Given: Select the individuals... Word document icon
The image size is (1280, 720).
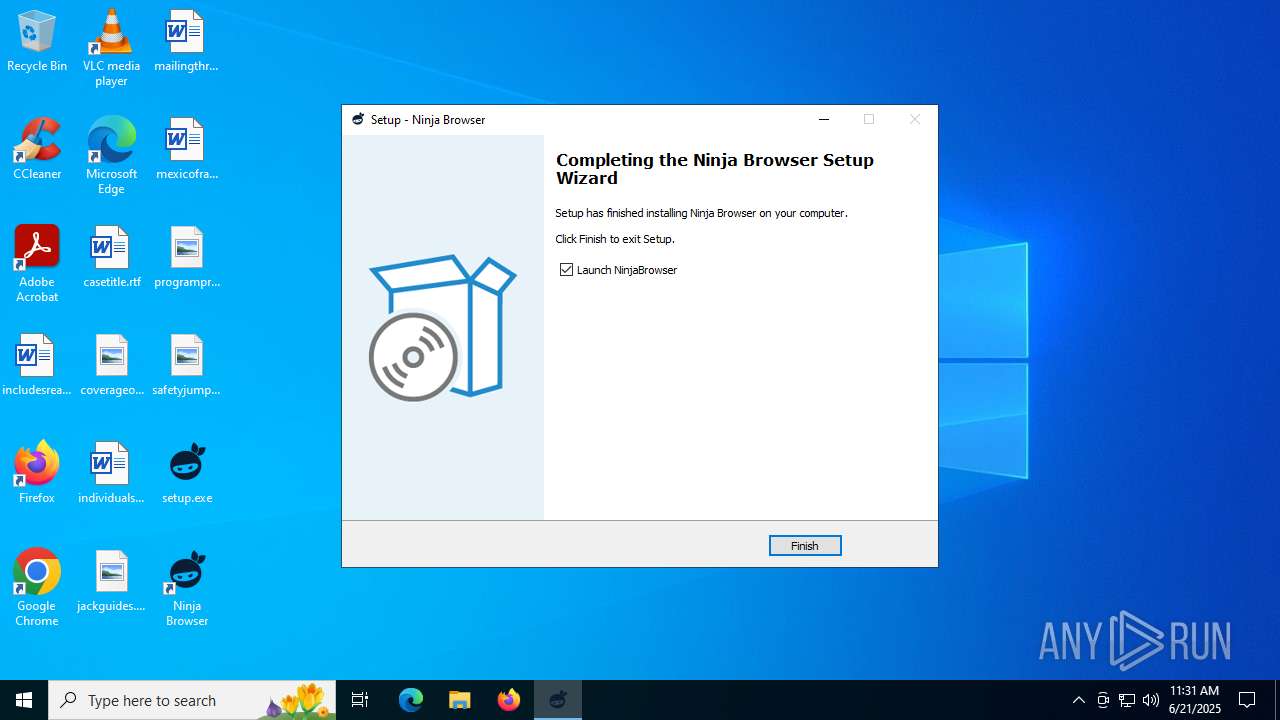Looking at the screenshot, I should (111, 473).
